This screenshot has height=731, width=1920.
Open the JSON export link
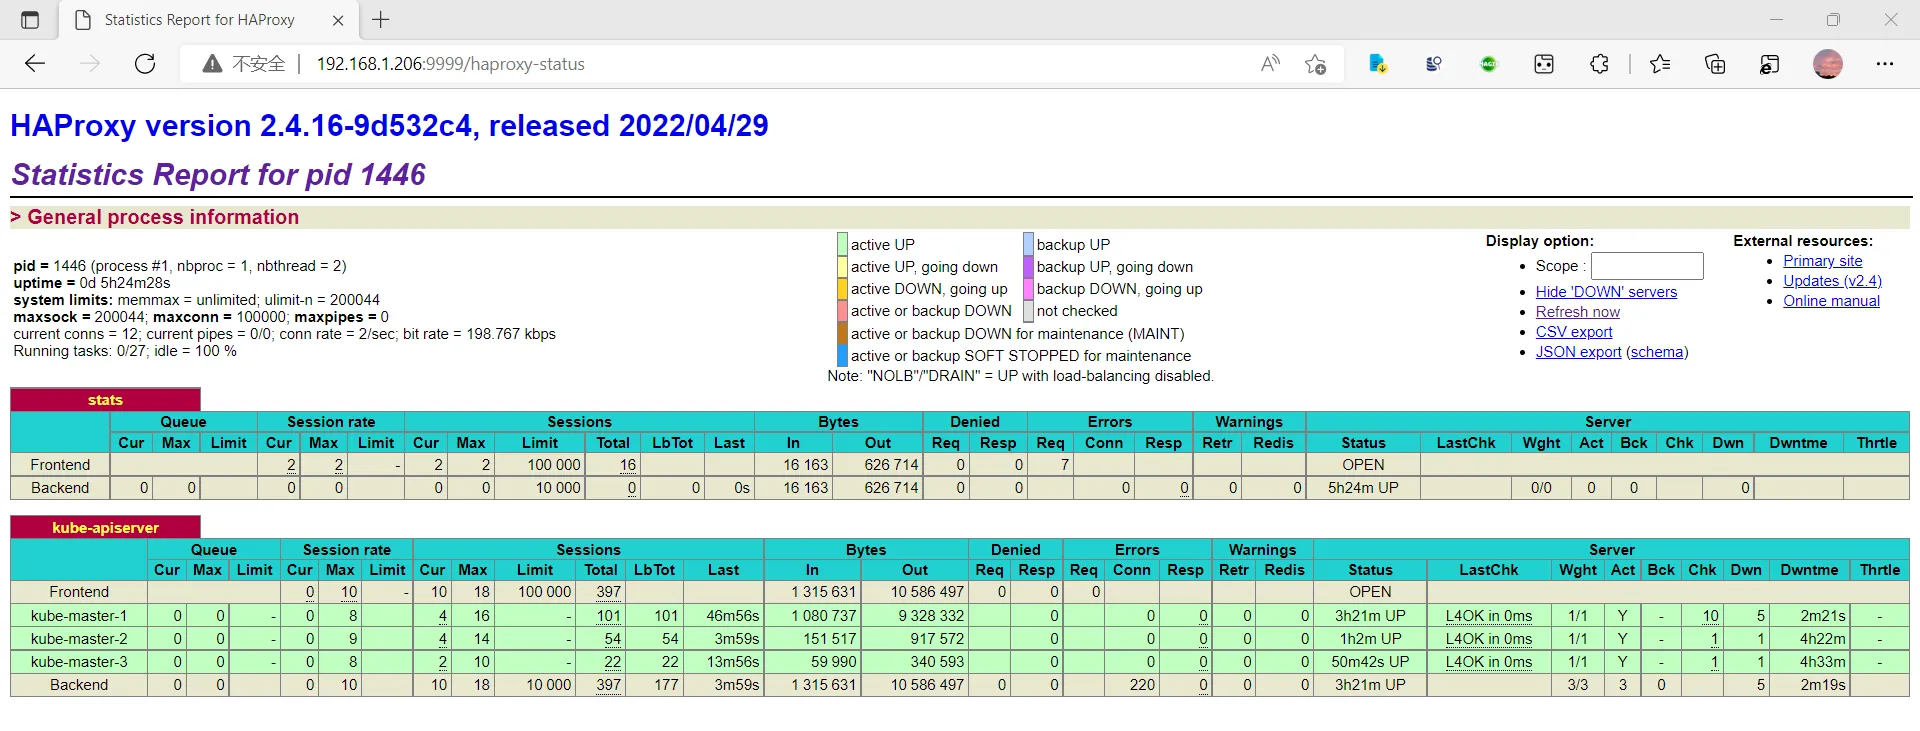(x=1578, y=352)
